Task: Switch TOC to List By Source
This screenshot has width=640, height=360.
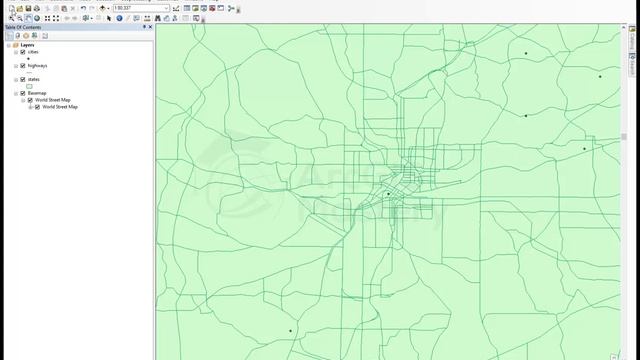Action: point(18,36)
